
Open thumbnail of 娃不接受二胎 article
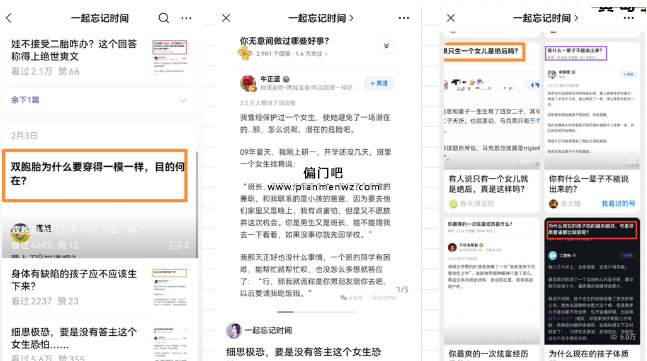pos(170,57)
